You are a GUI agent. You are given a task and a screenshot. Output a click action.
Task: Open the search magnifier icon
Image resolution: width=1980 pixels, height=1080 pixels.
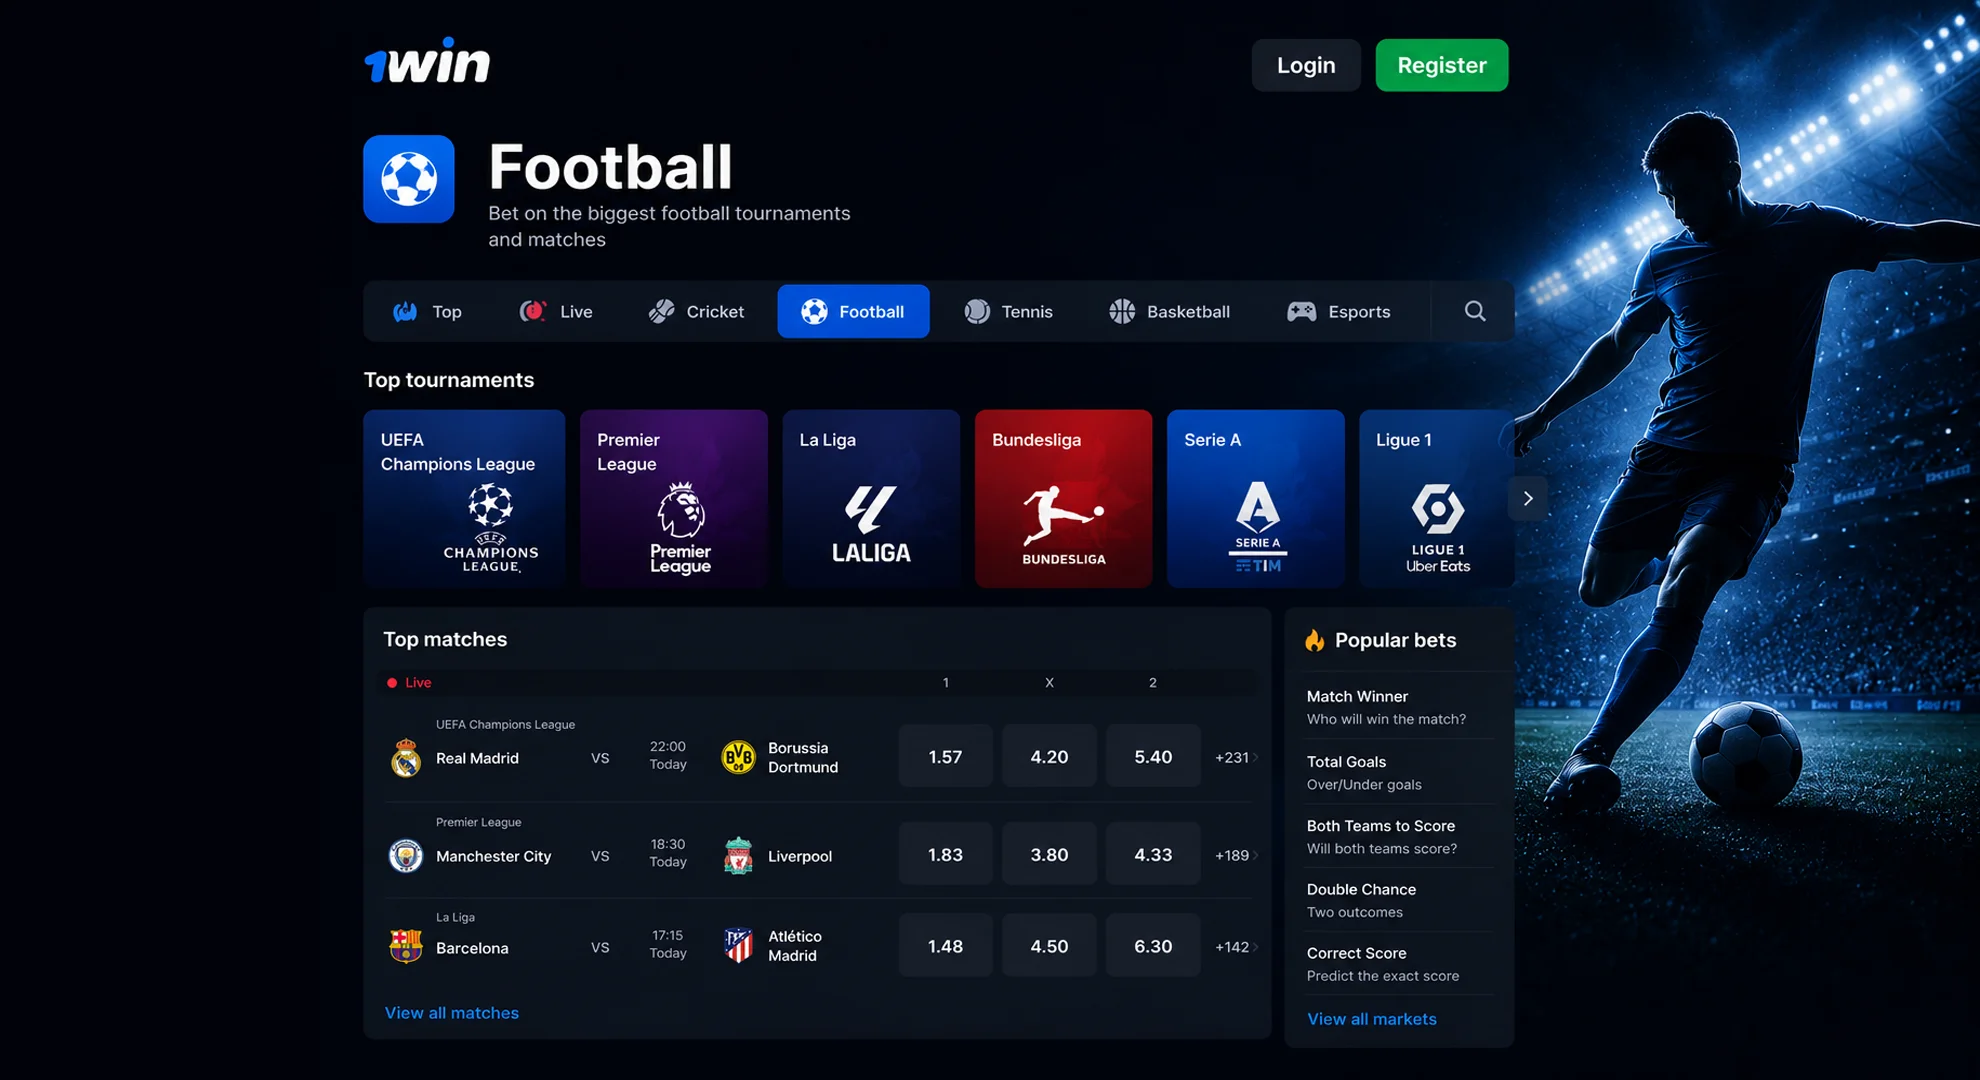(x=1475, y=311)
